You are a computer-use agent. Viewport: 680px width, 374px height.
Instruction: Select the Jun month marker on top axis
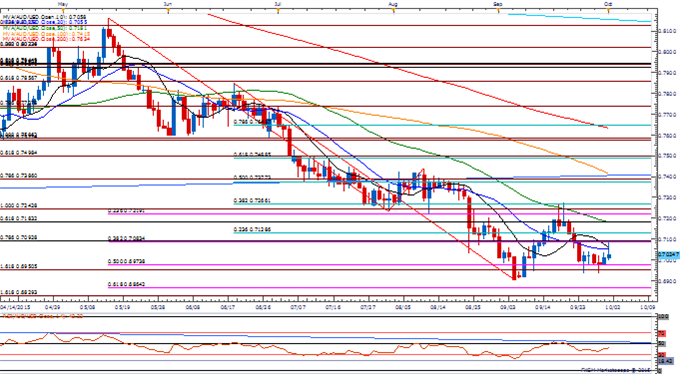coord(168,4)
